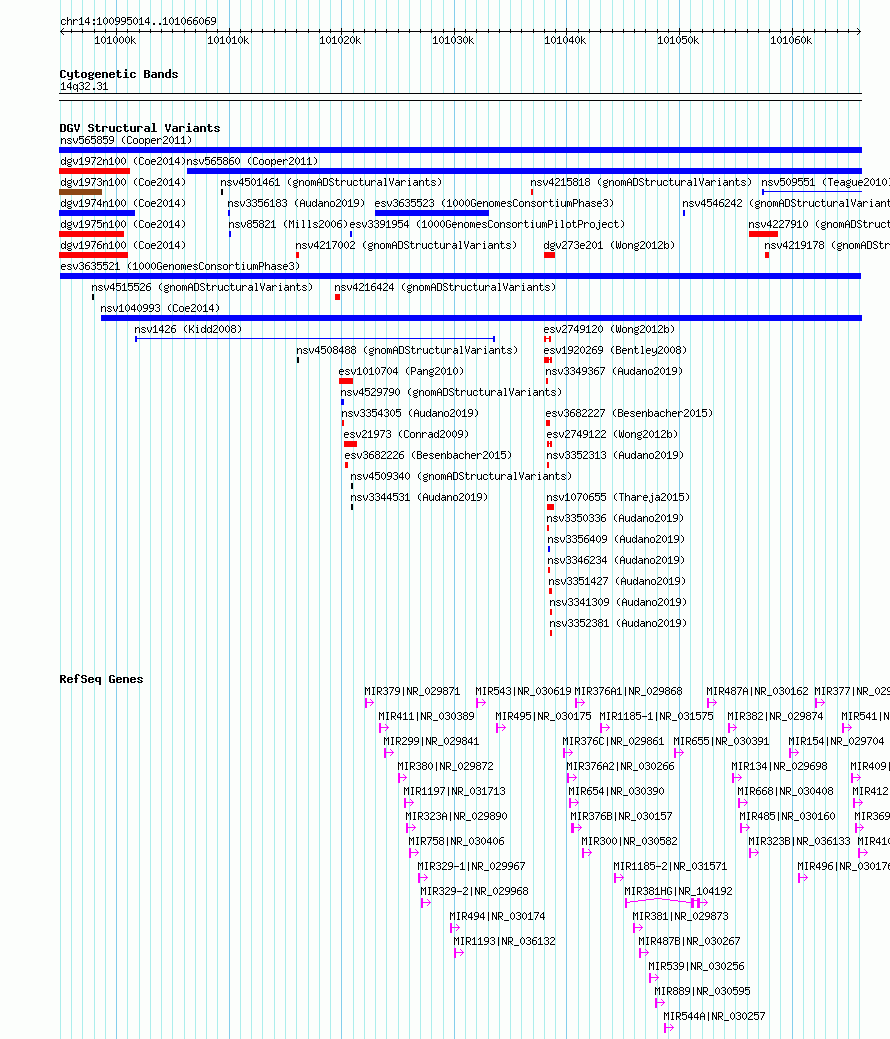Click the MIR380 gene arrow glyph
This screenshot has width=890, height=1039.
coord(402,778)
